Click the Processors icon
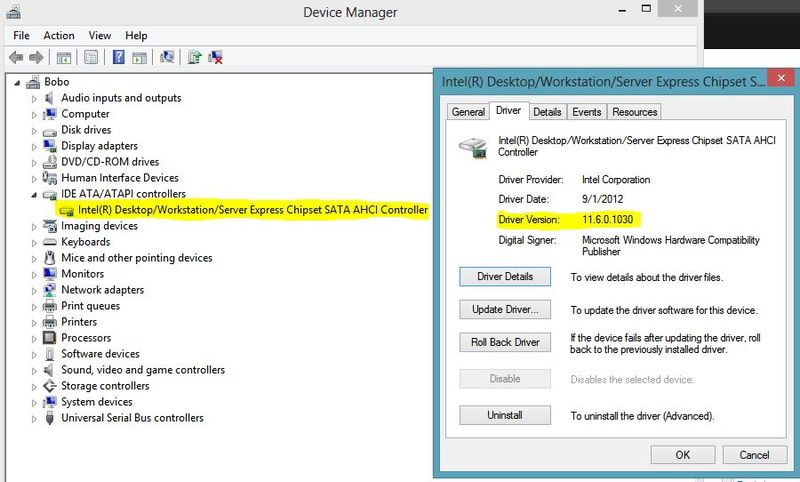Viewport: 800px width, 482px height. 49,338
